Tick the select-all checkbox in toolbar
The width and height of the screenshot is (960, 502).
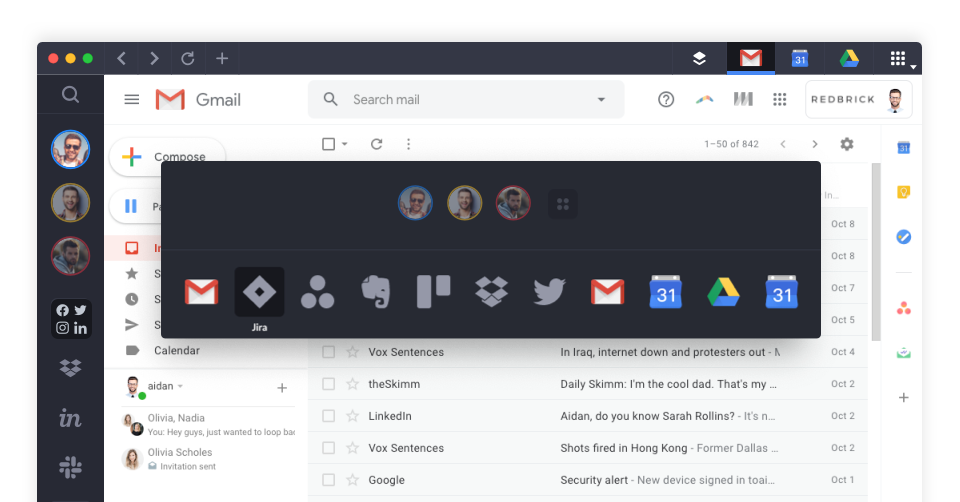328,144
